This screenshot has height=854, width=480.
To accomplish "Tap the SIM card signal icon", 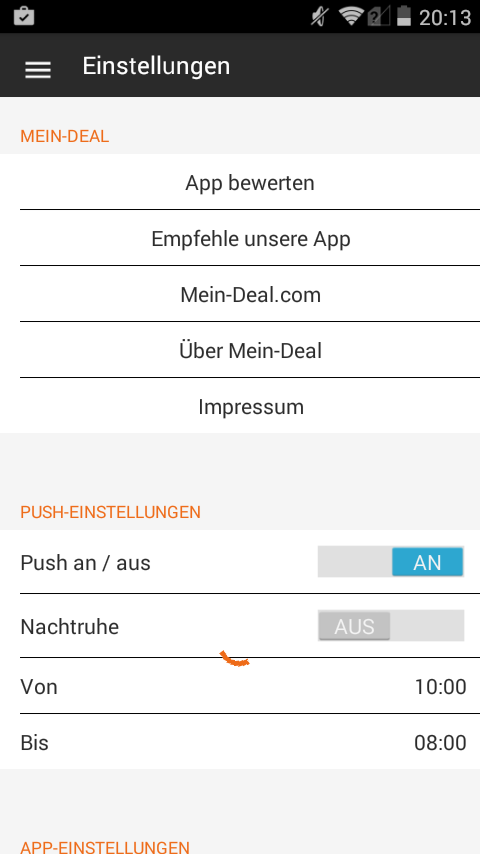I will click(379, 16).
